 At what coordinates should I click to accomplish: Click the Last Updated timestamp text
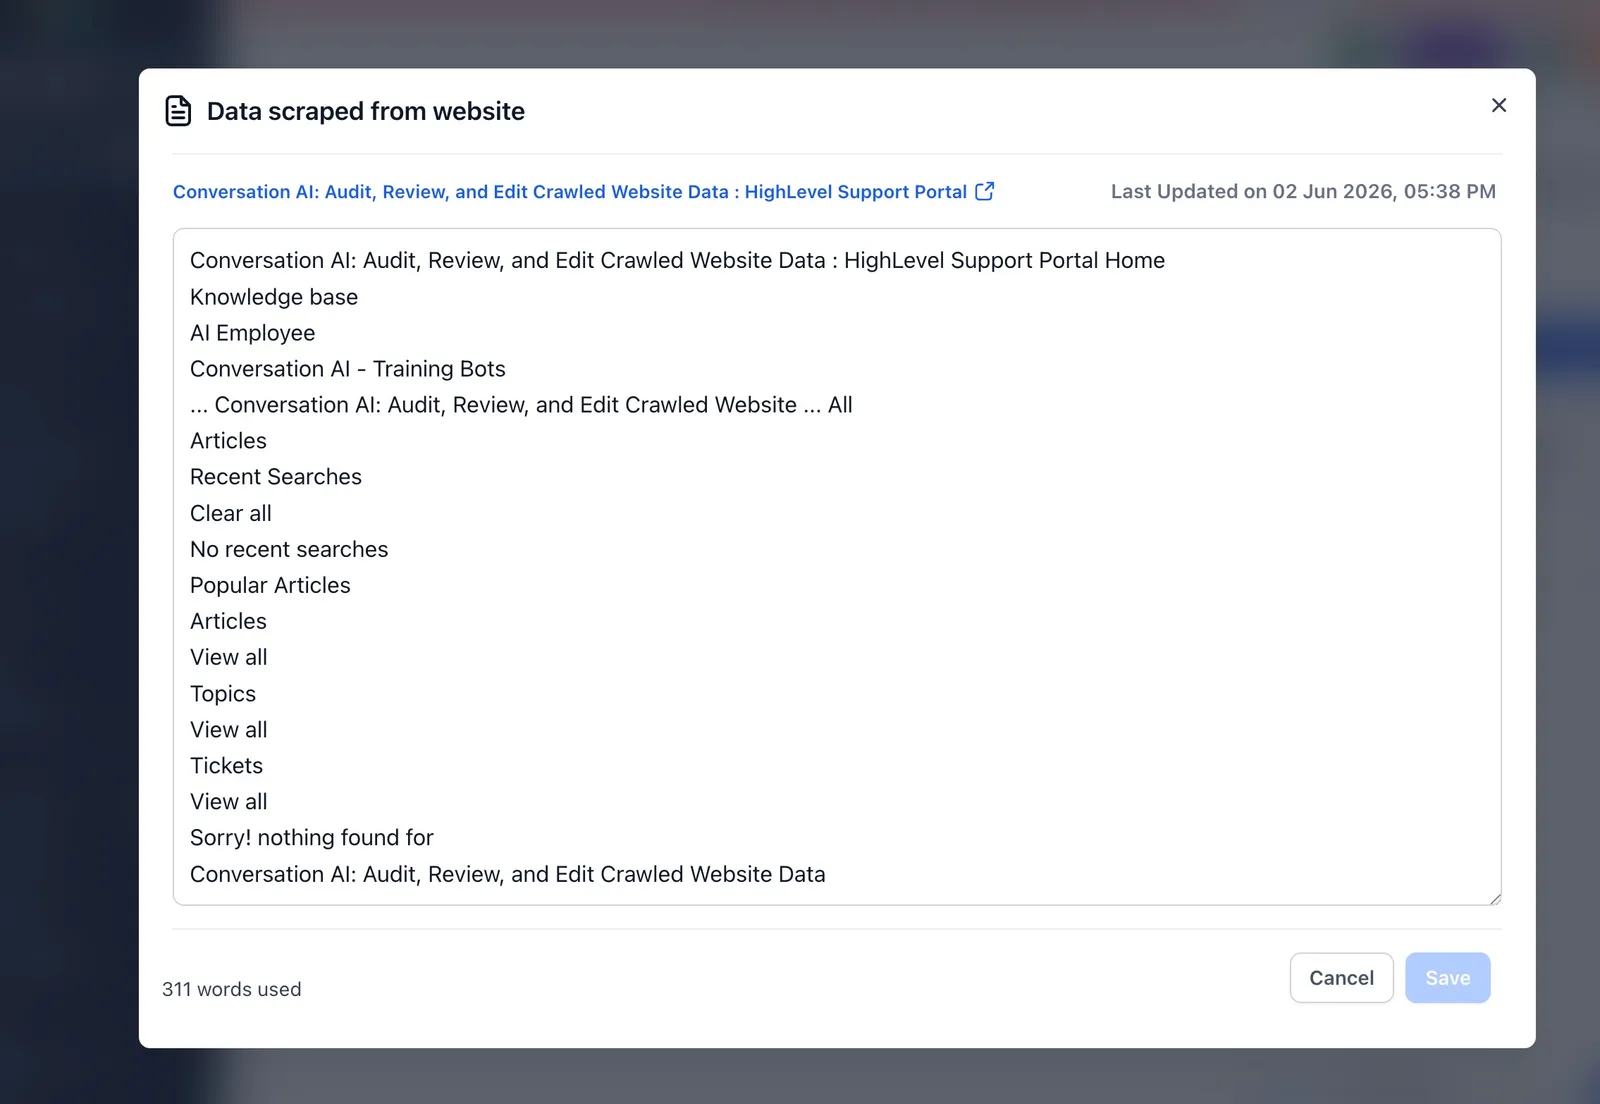[1303, 191]
